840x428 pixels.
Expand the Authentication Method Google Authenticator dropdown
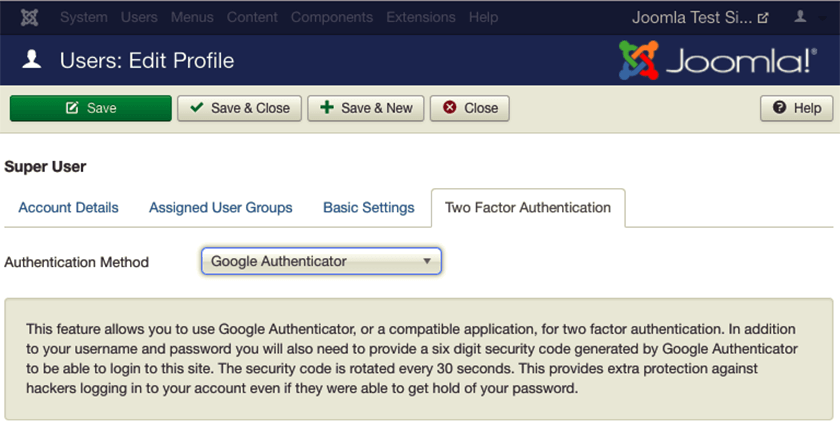321,261
